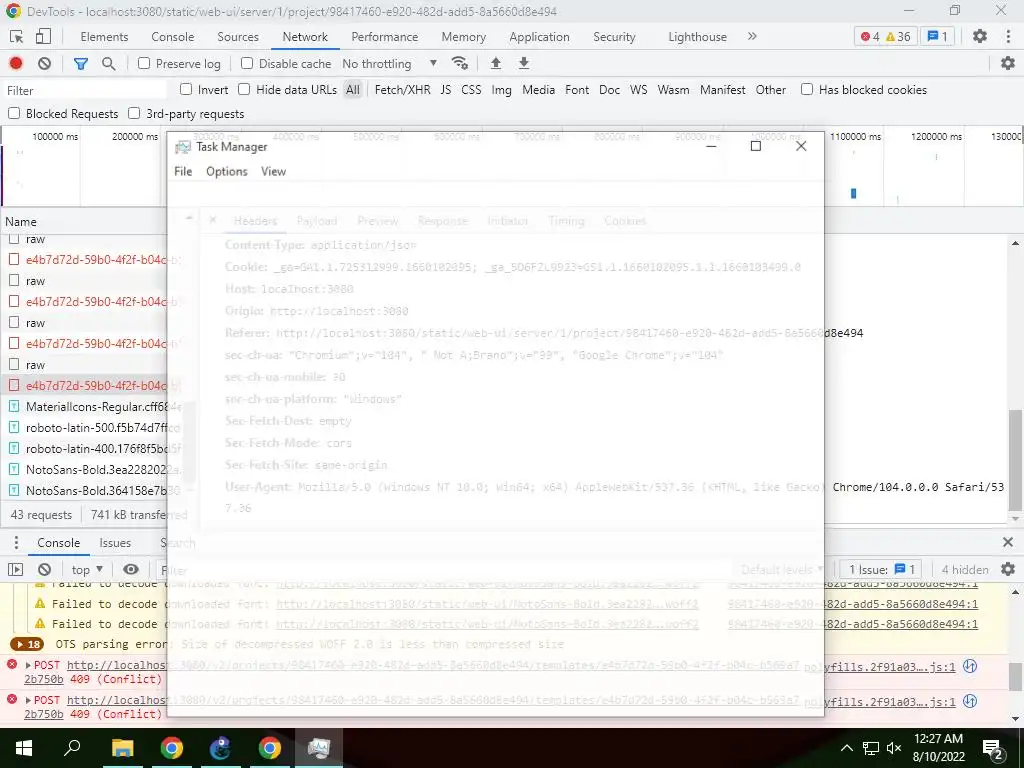Enable Disable cache checkbox
This screenshot has height=768, width=1024.
[x=247, y=63]
